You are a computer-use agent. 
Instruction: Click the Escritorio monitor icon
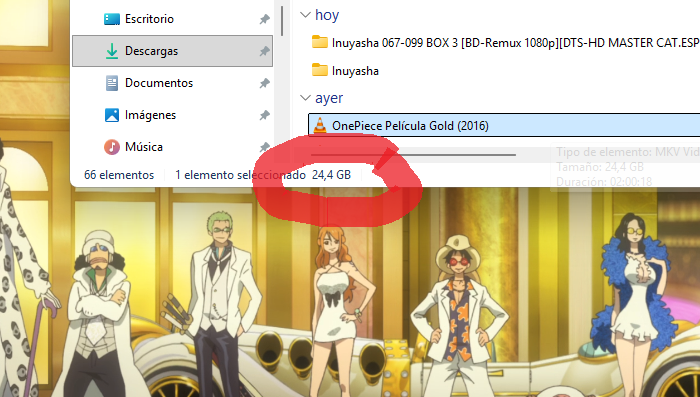(112, 19)
